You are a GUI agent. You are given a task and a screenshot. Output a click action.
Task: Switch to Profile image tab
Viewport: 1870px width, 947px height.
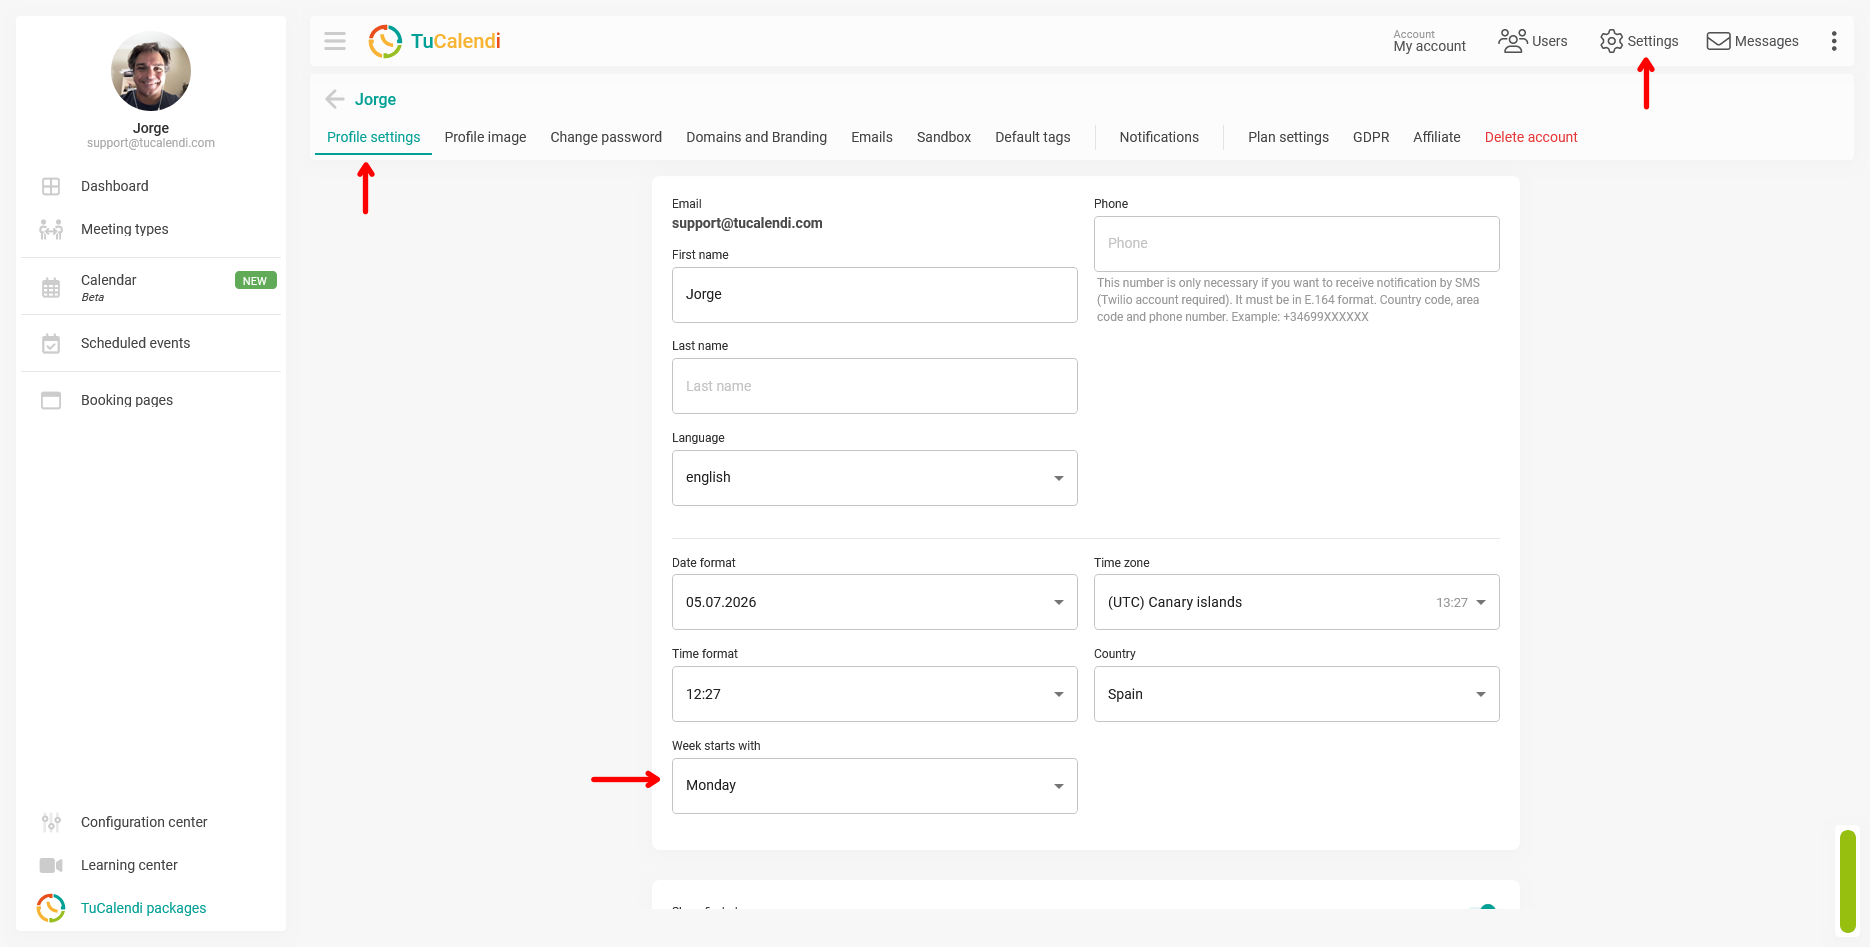coord(485,137)
